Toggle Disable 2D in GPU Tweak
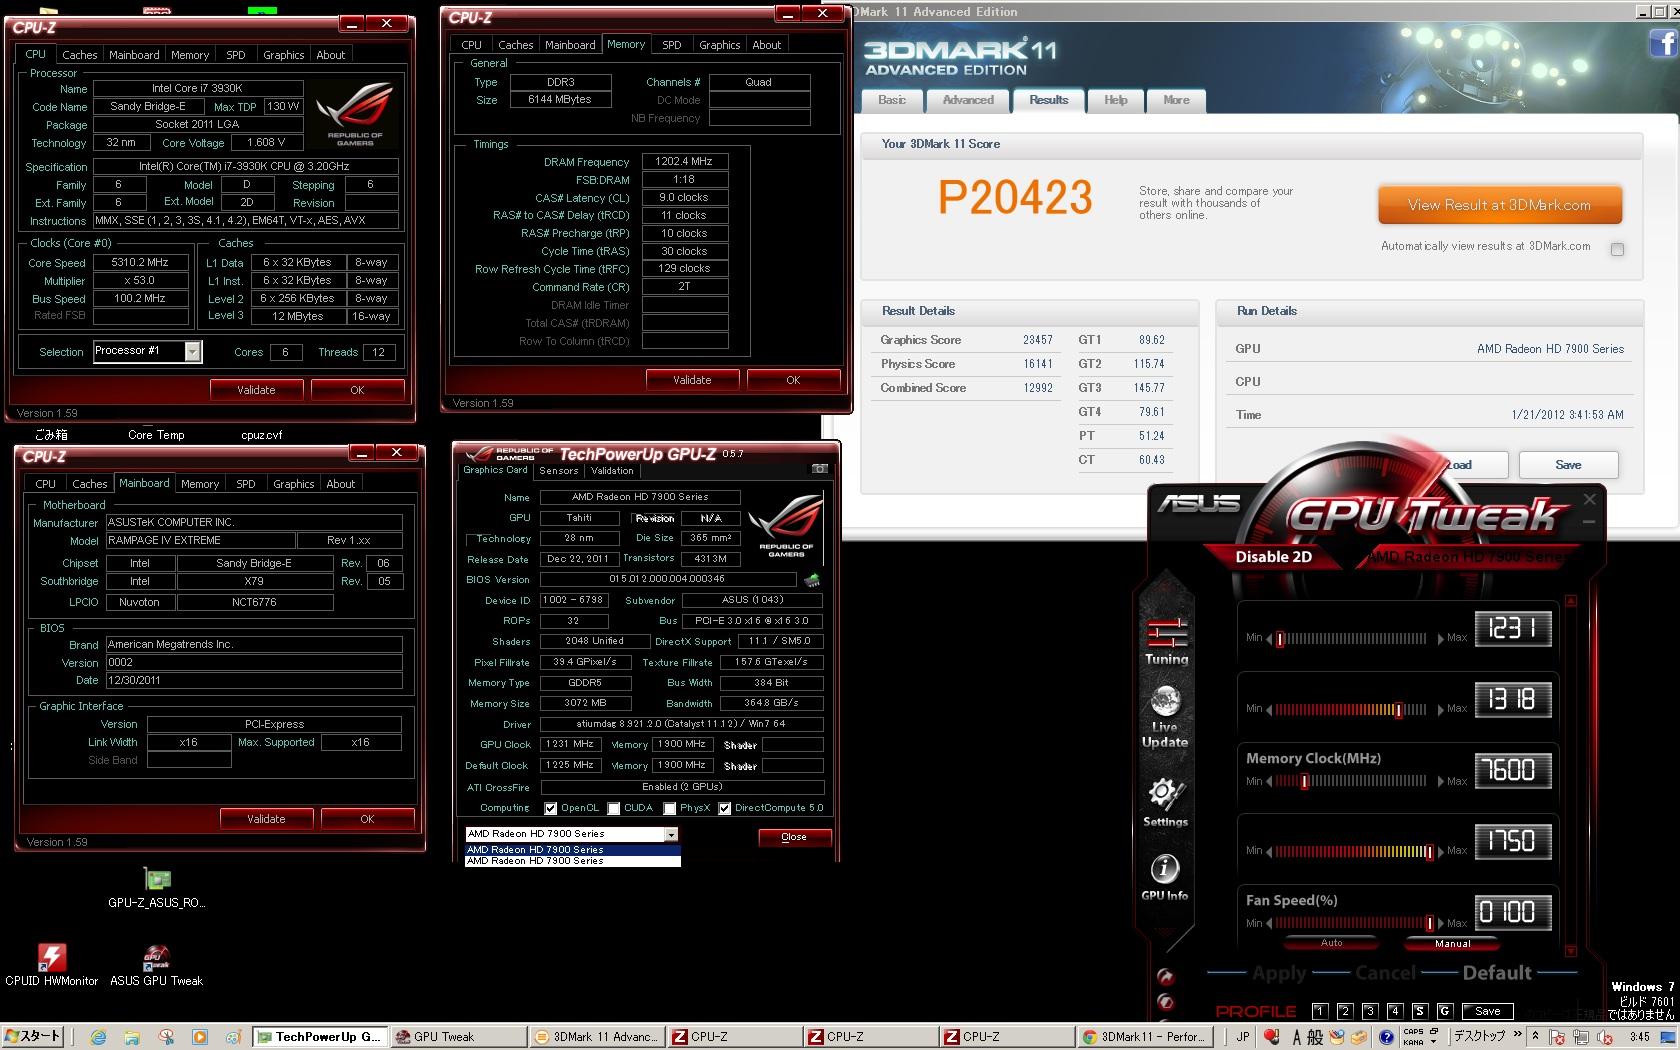This screenshot has height=1050, width=1680. click(x=1273, y=557)
